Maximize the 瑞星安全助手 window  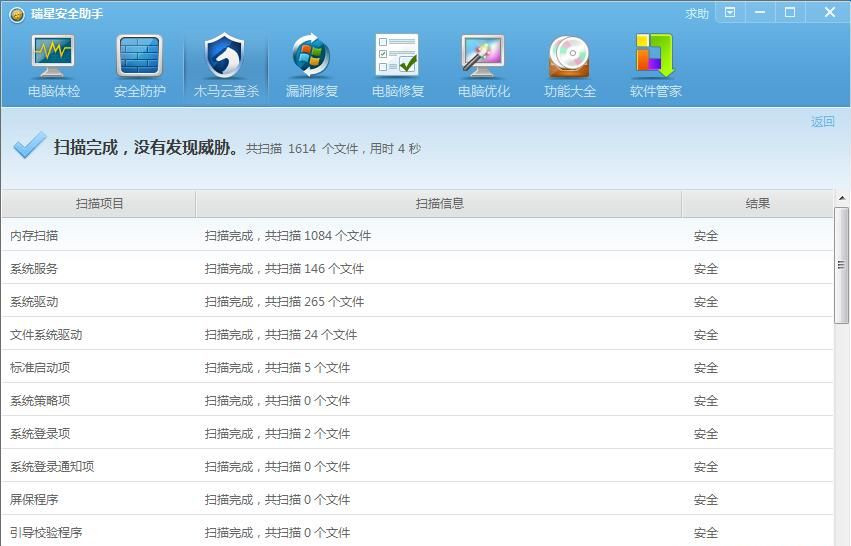point(790,12)
